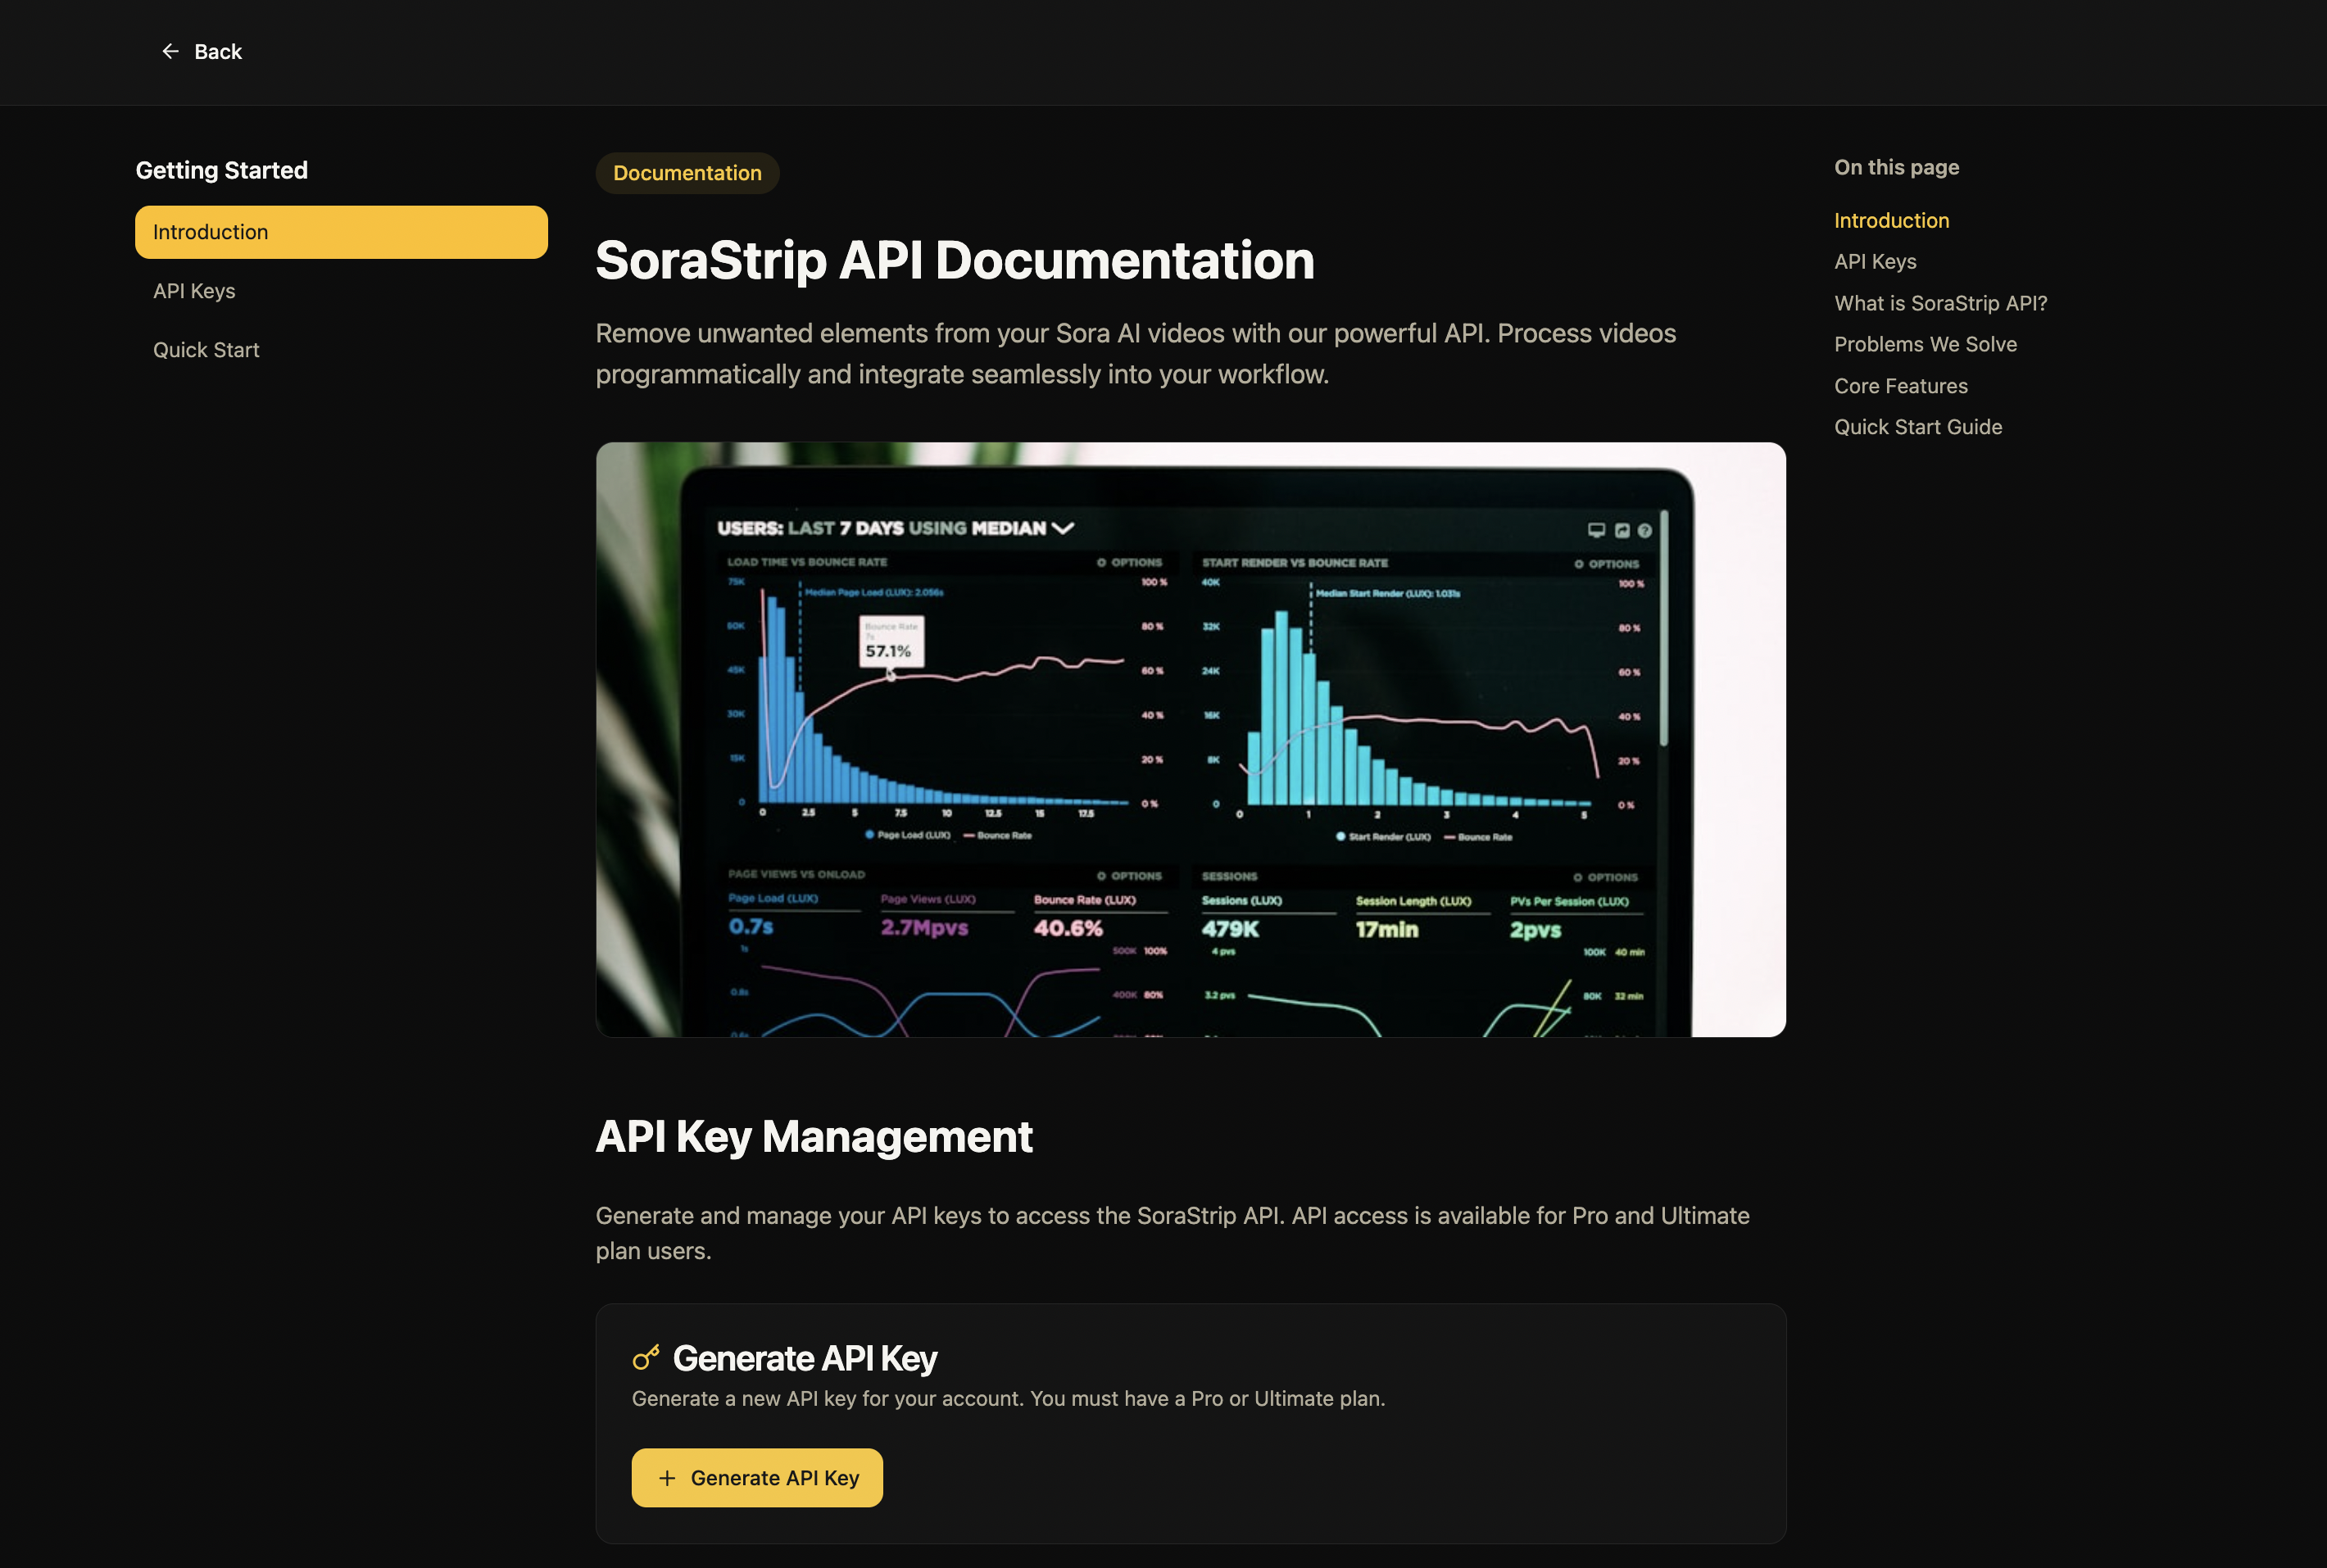Click the gear icon beside Load Time vs Bounce Rate
The image size is (2327, 1568).
click(1100, 562)
